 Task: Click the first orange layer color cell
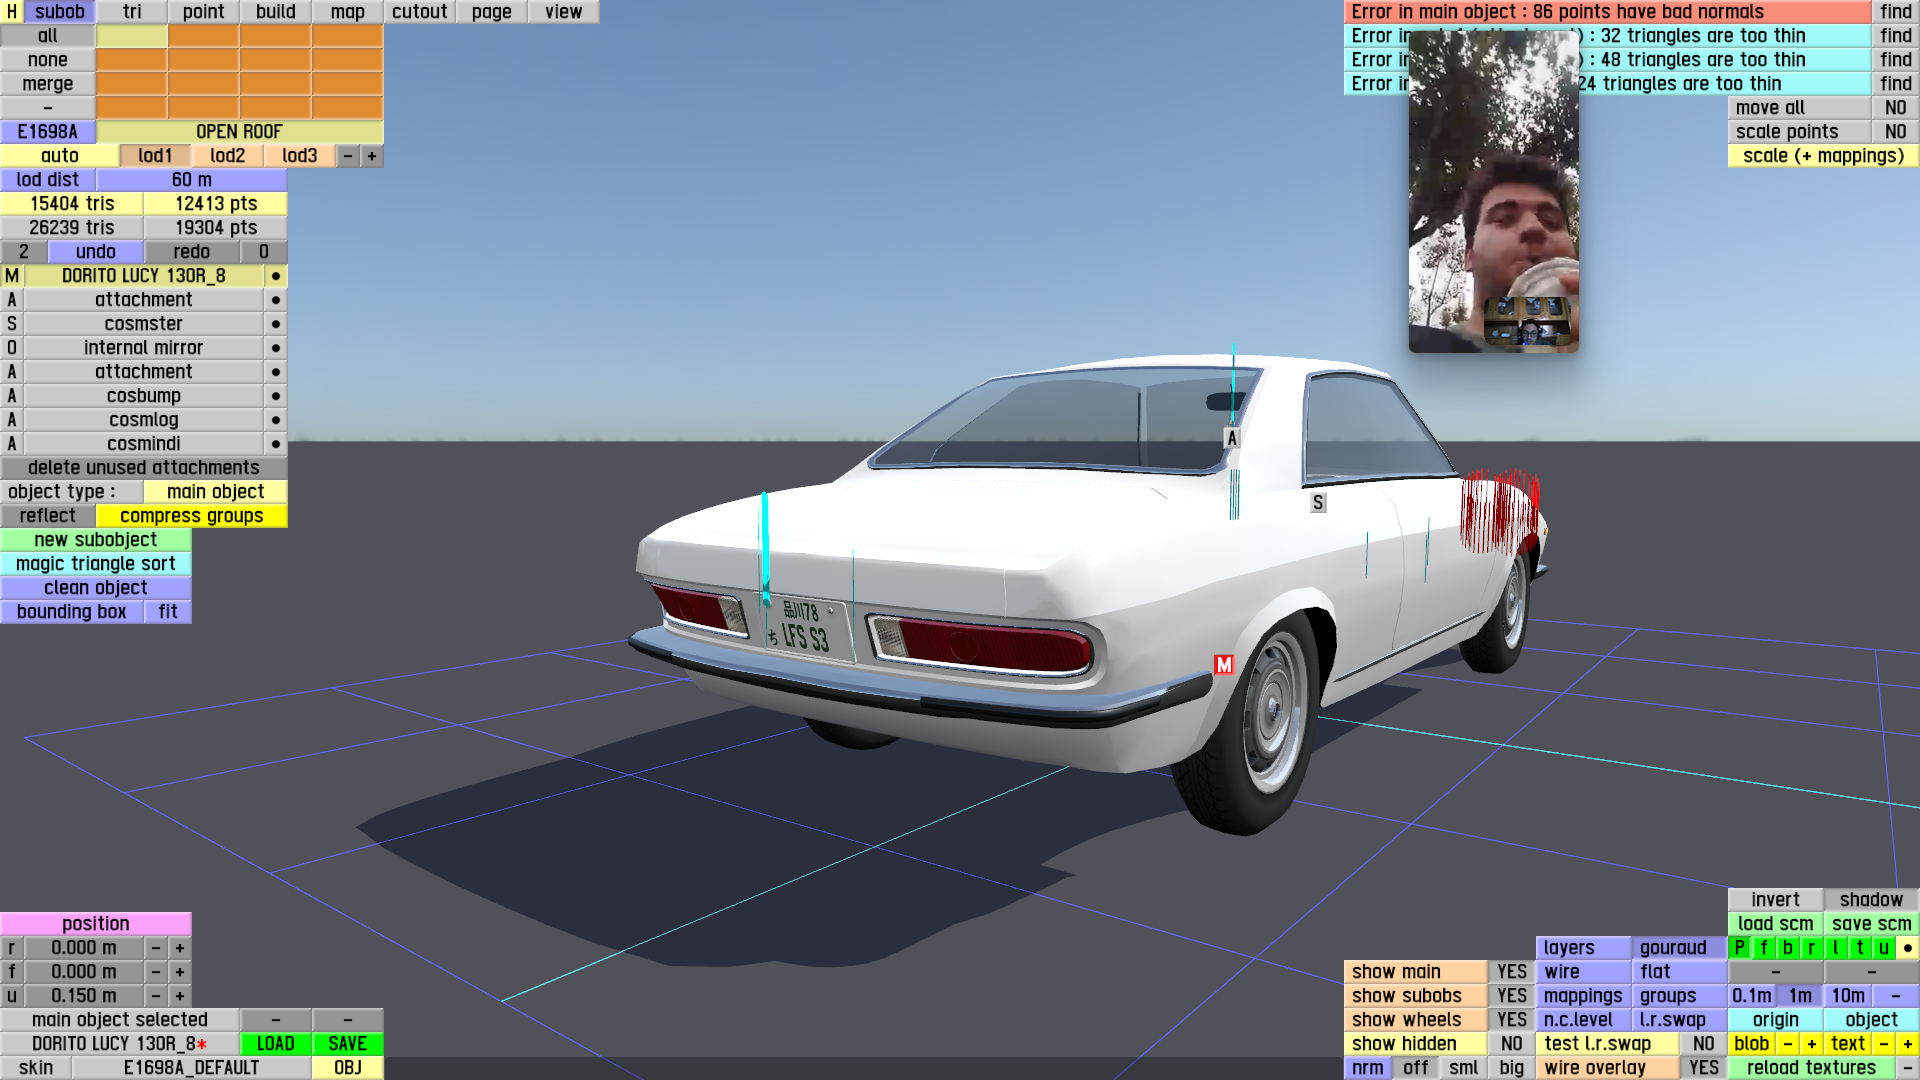(204, 36)
